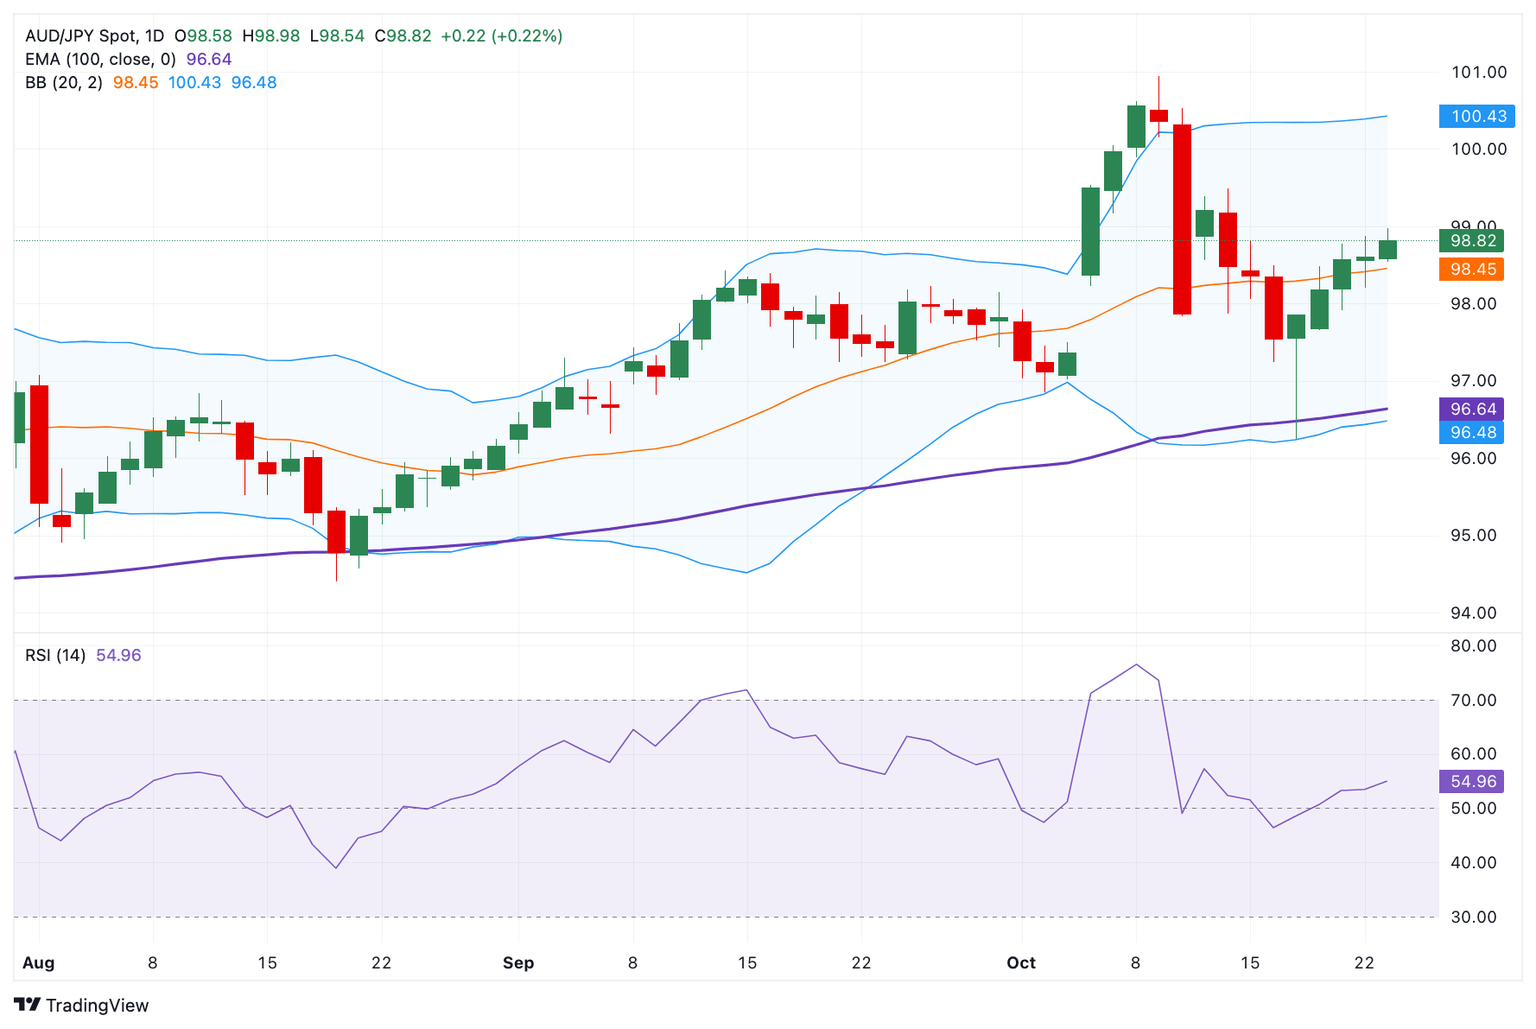Click the RSI (14) indicator label
Screen dimensions: 1536x1029
tap(55, 656)
